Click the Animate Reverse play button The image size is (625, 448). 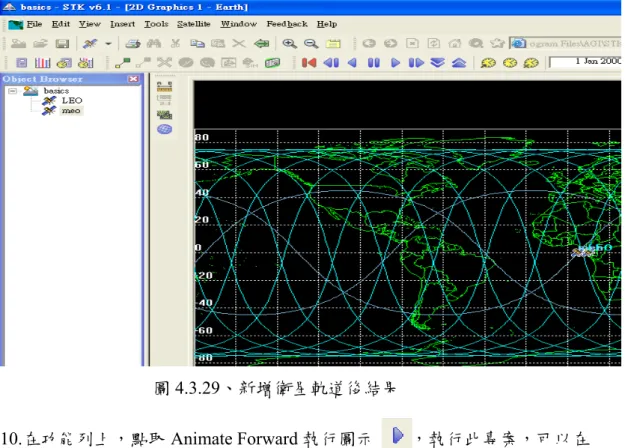[x=352, y=63]
